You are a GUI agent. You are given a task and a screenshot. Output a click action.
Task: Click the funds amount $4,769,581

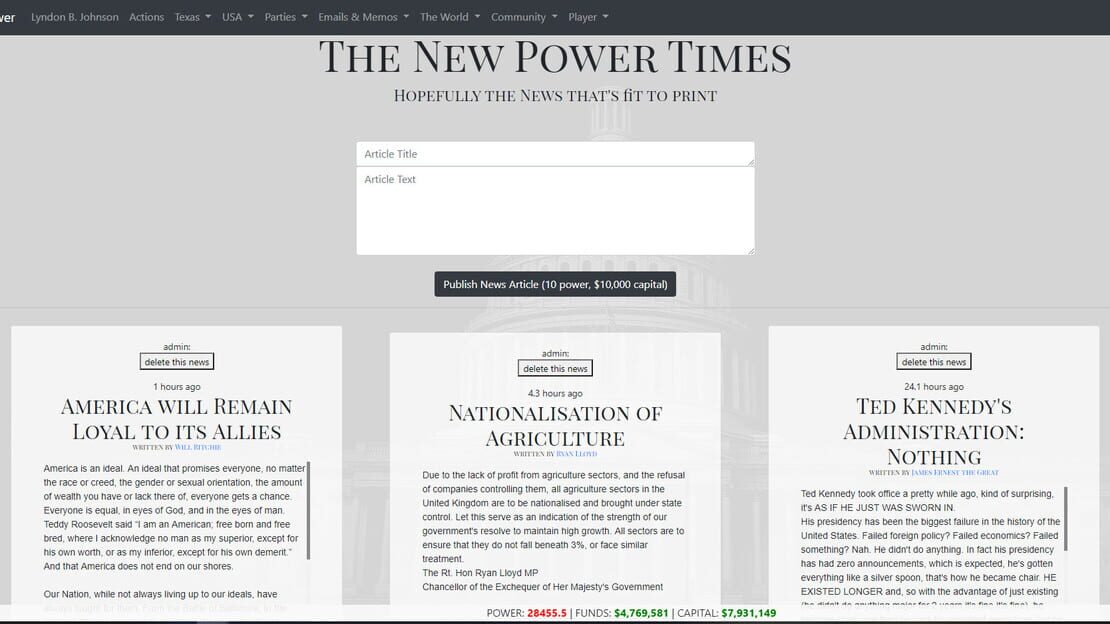[x=641, y=613]
